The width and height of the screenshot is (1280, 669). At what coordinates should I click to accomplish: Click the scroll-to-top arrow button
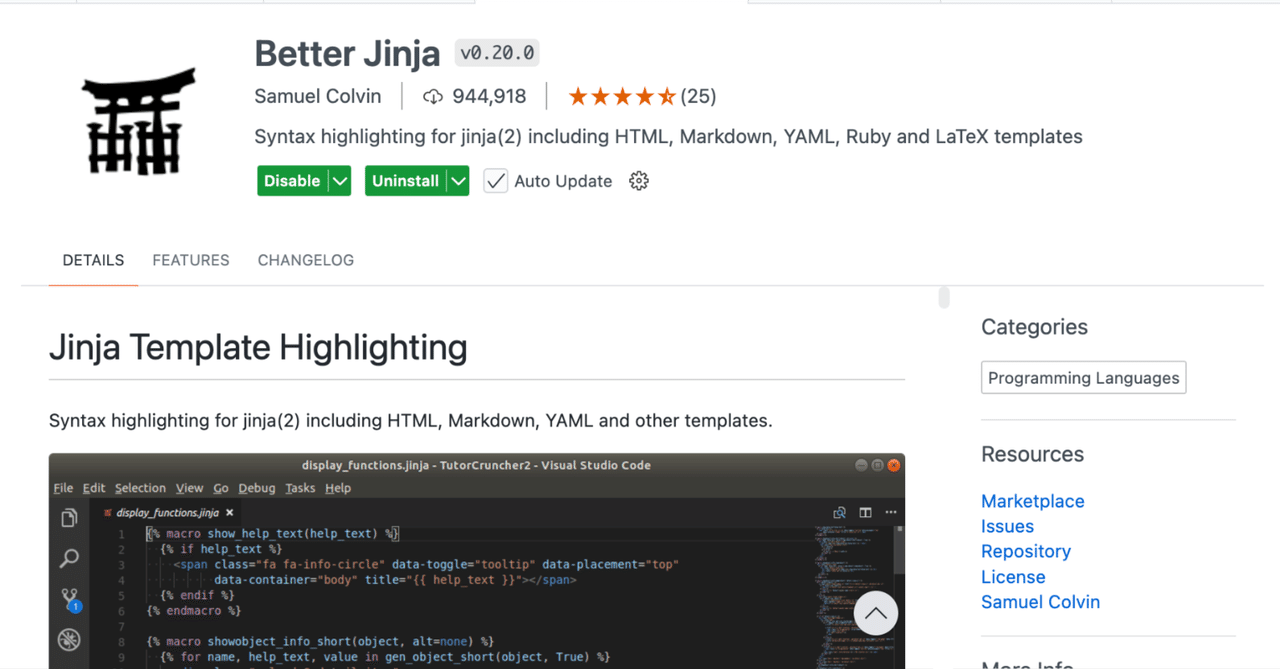(876, 612)
